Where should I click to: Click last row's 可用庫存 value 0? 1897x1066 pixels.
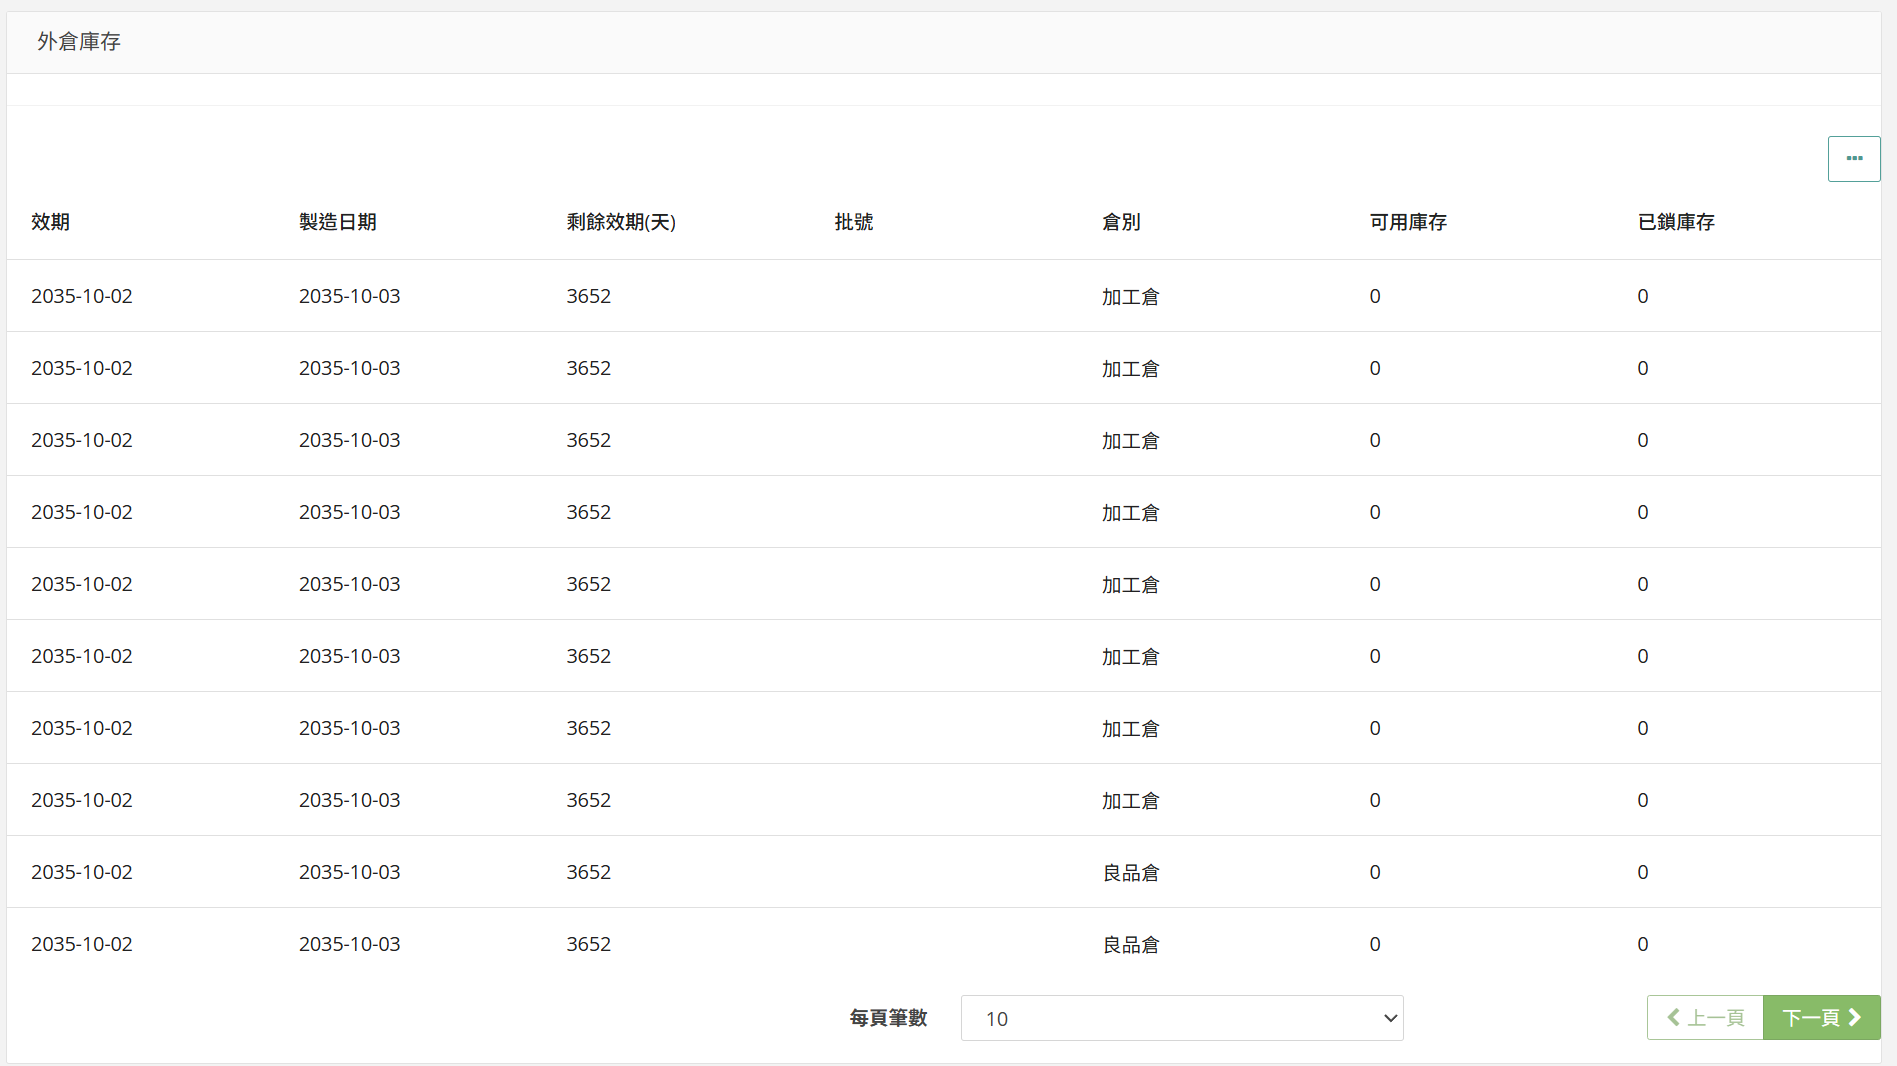[x=1375, y=945]
